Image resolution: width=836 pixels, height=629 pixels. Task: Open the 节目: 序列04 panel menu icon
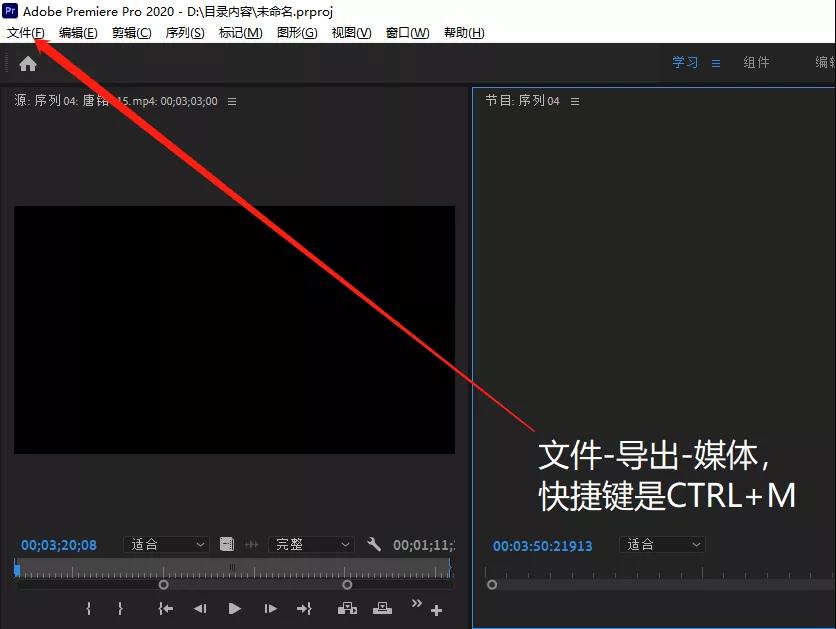pos(575,101)
